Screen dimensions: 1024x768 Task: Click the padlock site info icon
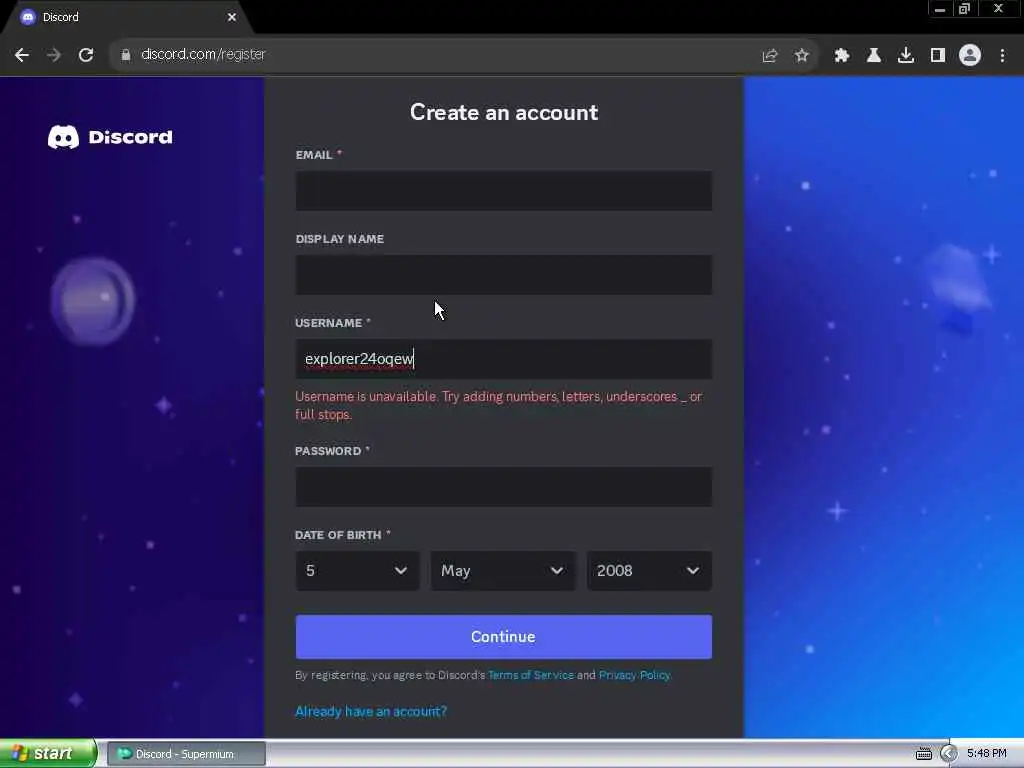pyautogui.click(x=126, y=55)
